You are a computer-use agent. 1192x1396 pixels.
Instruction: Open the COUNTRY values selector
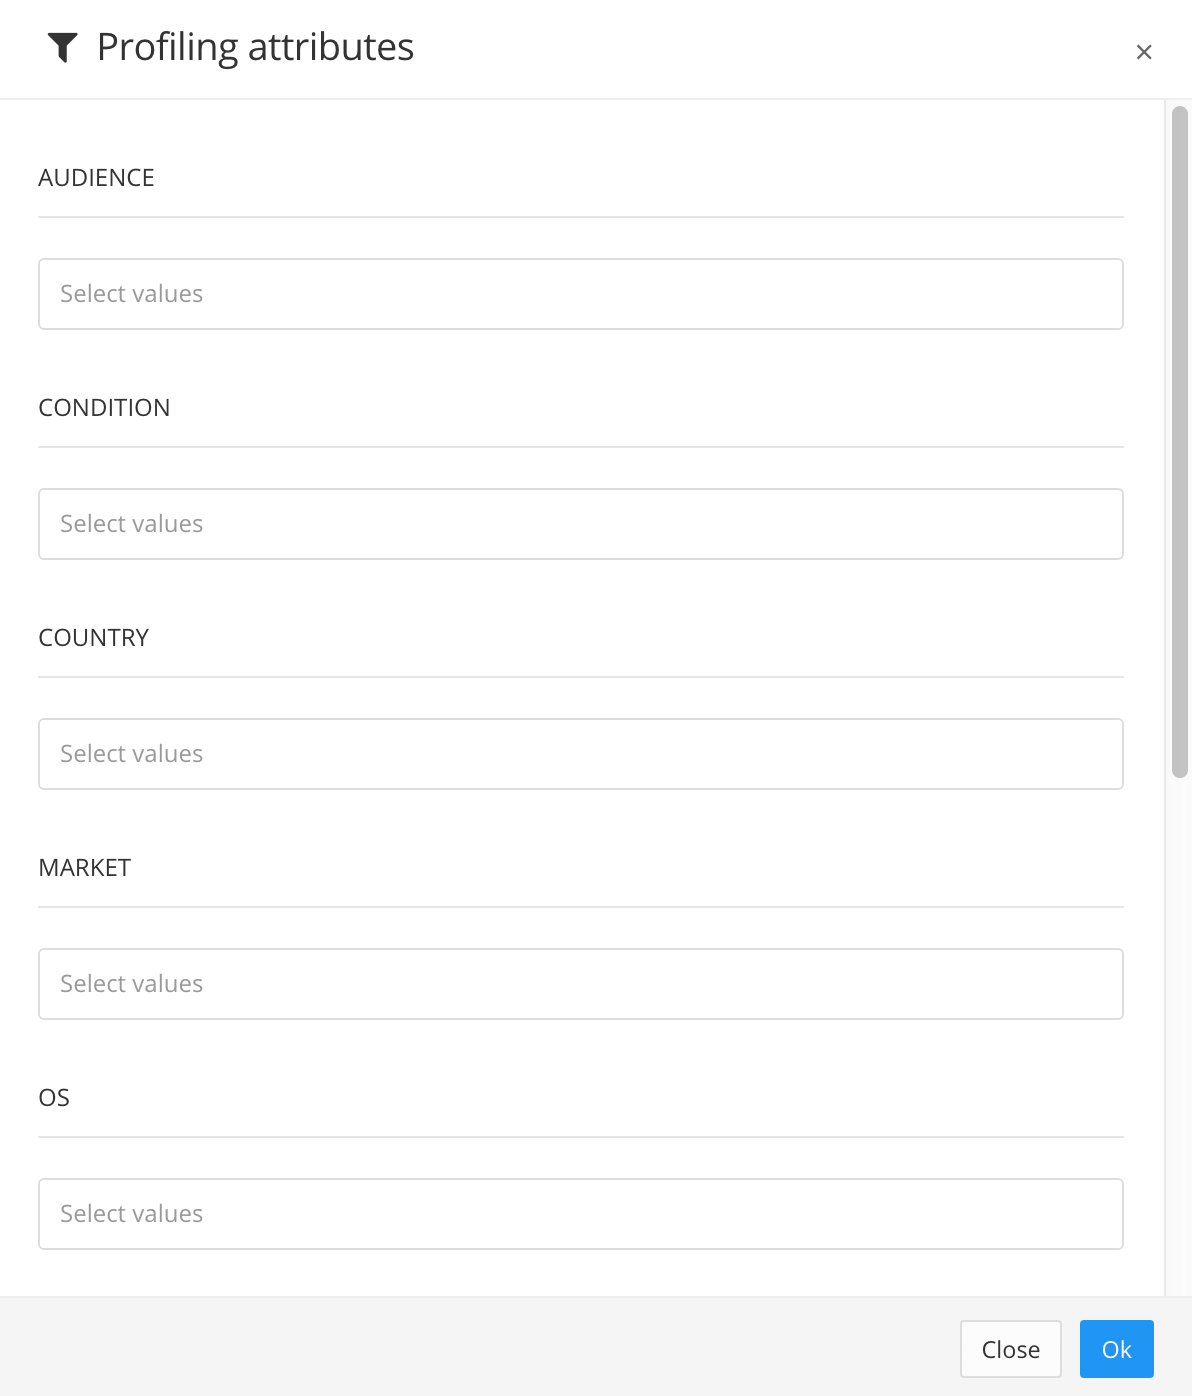(581, 753)
